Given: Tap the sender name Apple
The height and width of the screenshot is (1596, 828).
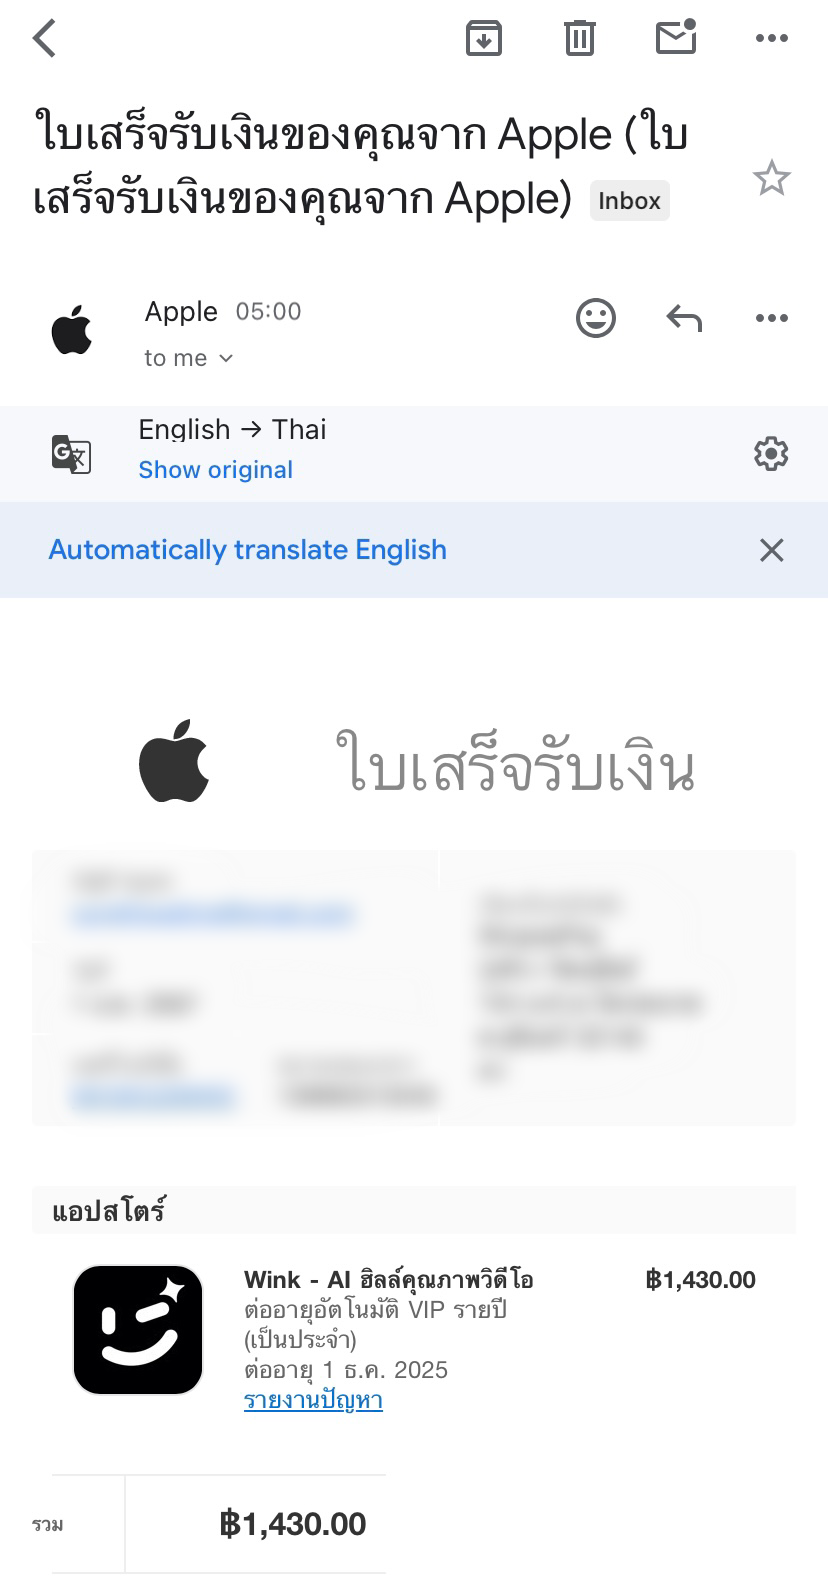Looking at the screenshot, I should (x=181, y=312).
